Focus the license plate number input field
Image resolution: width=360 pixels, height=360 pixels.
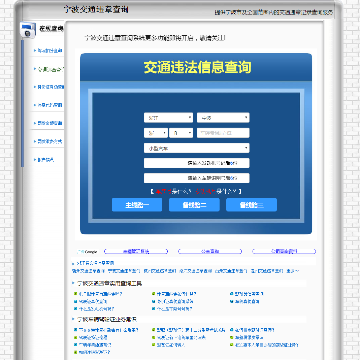(223, 133)
